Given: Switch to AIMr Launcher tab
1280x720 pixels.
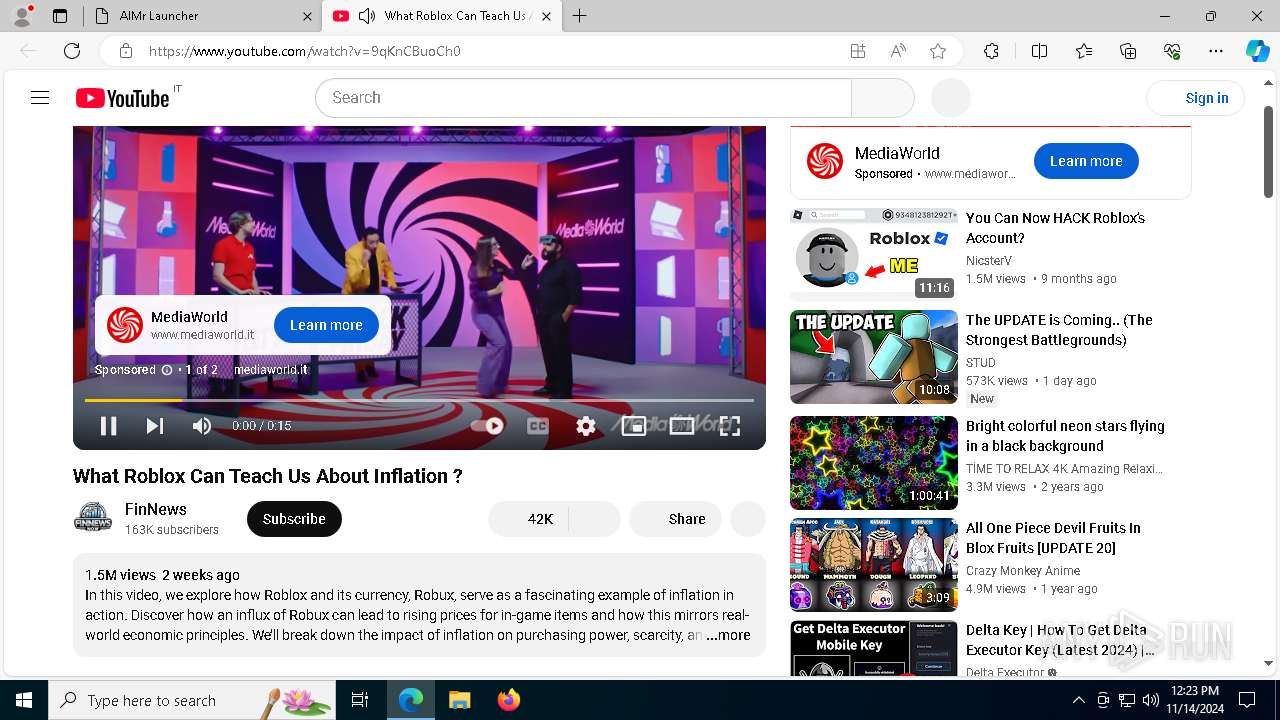Looking at the screenshot, I should pos(200,16).
